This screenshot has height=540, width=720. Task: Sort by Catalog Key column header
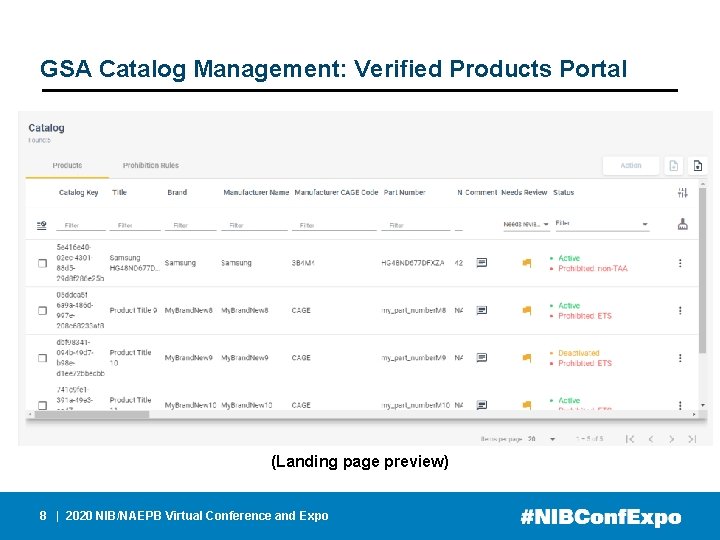[79, 192]
